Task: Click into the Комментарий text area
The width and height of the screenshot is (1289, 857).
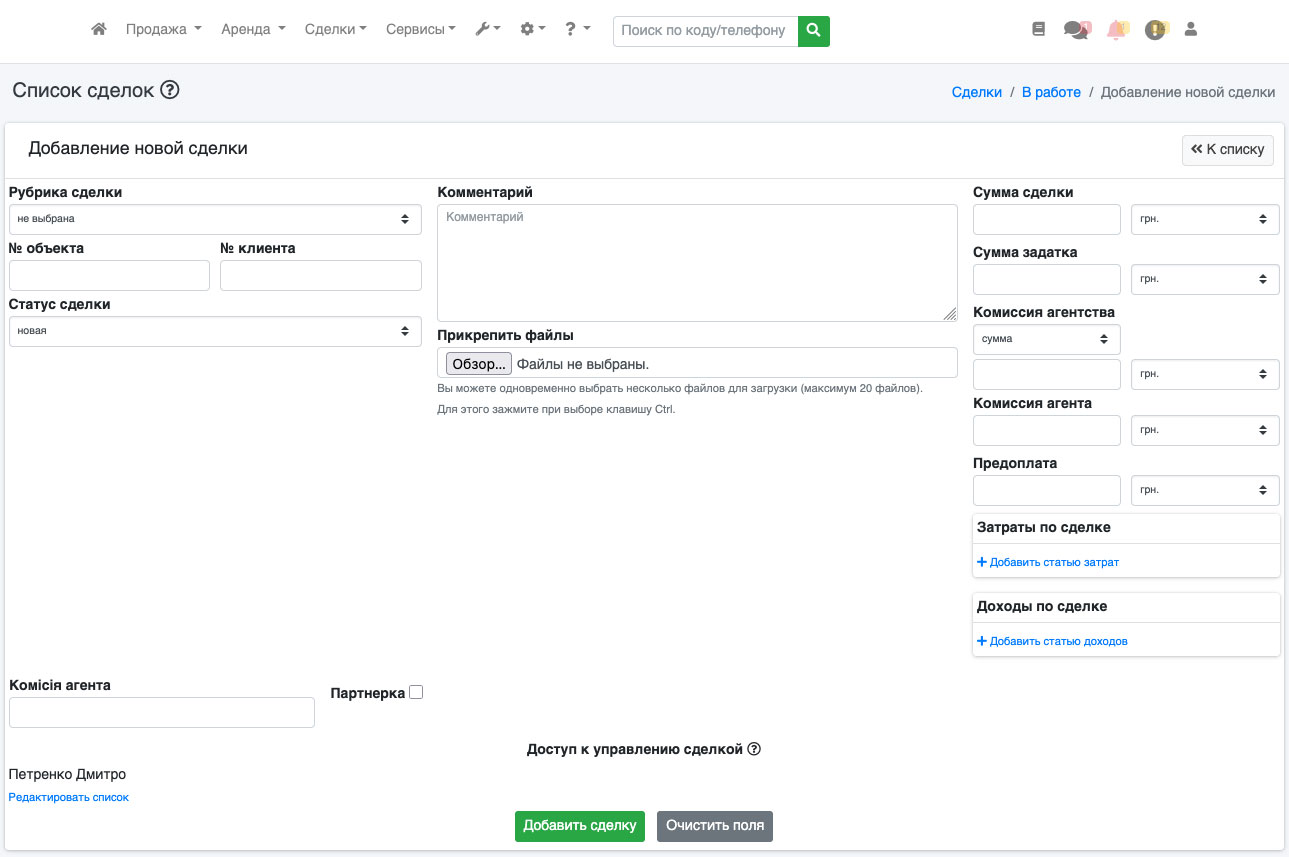Action: tap(697, 263)
